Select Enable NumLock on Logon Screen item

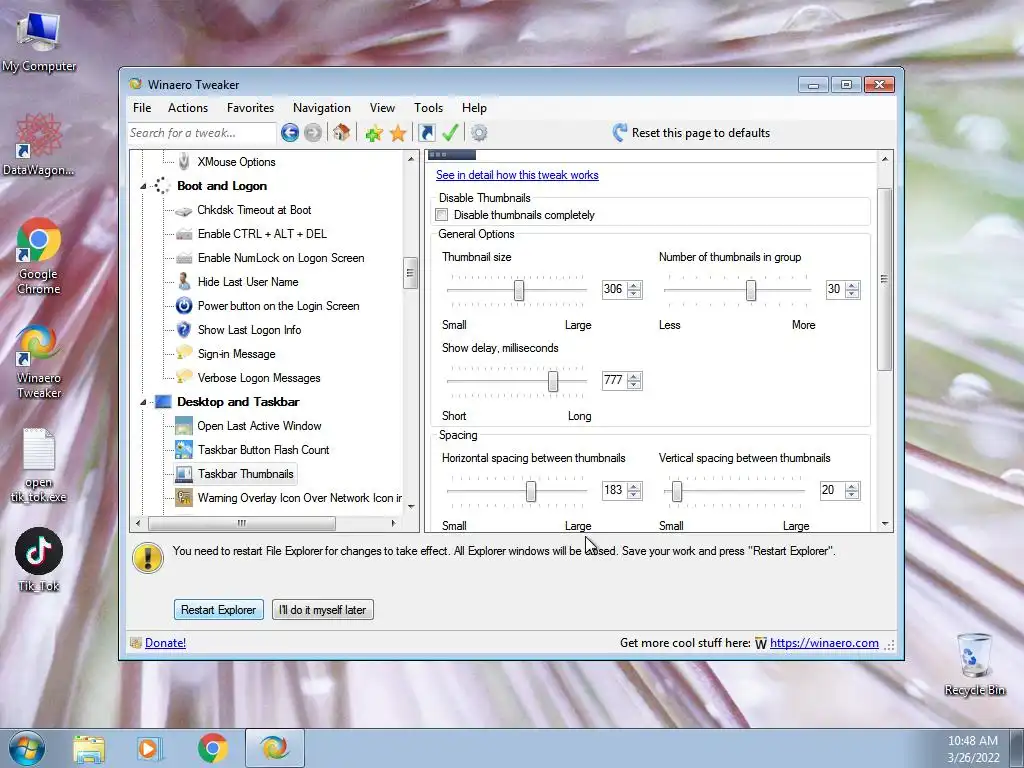click(281, 258)
